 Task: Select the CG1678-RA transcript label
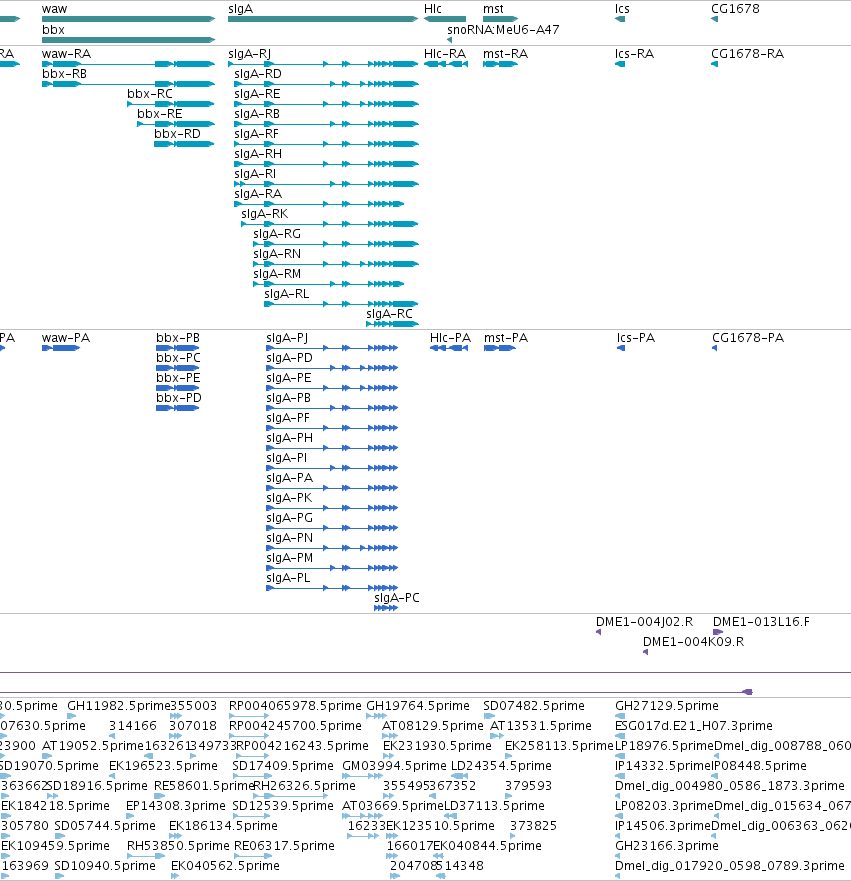(748, 54)
